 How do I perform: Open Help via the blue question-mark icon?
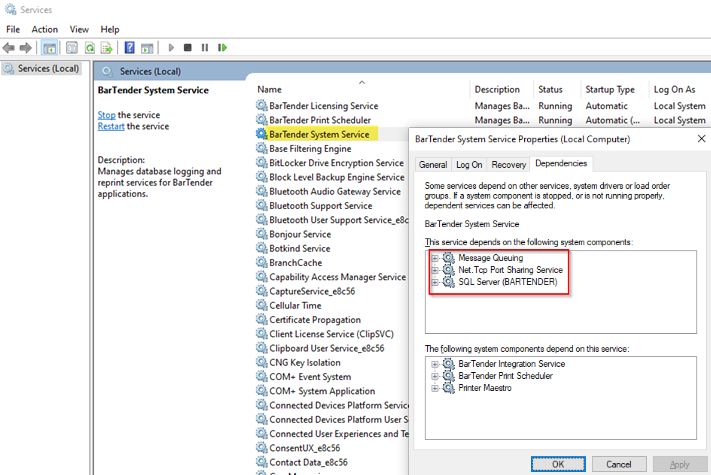pyautogui.click(x=129, y=47)
